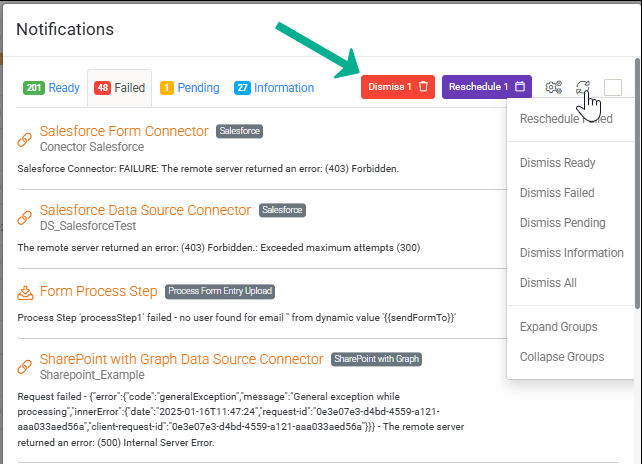Click the Sharepoint_Example subtitle

92,375
